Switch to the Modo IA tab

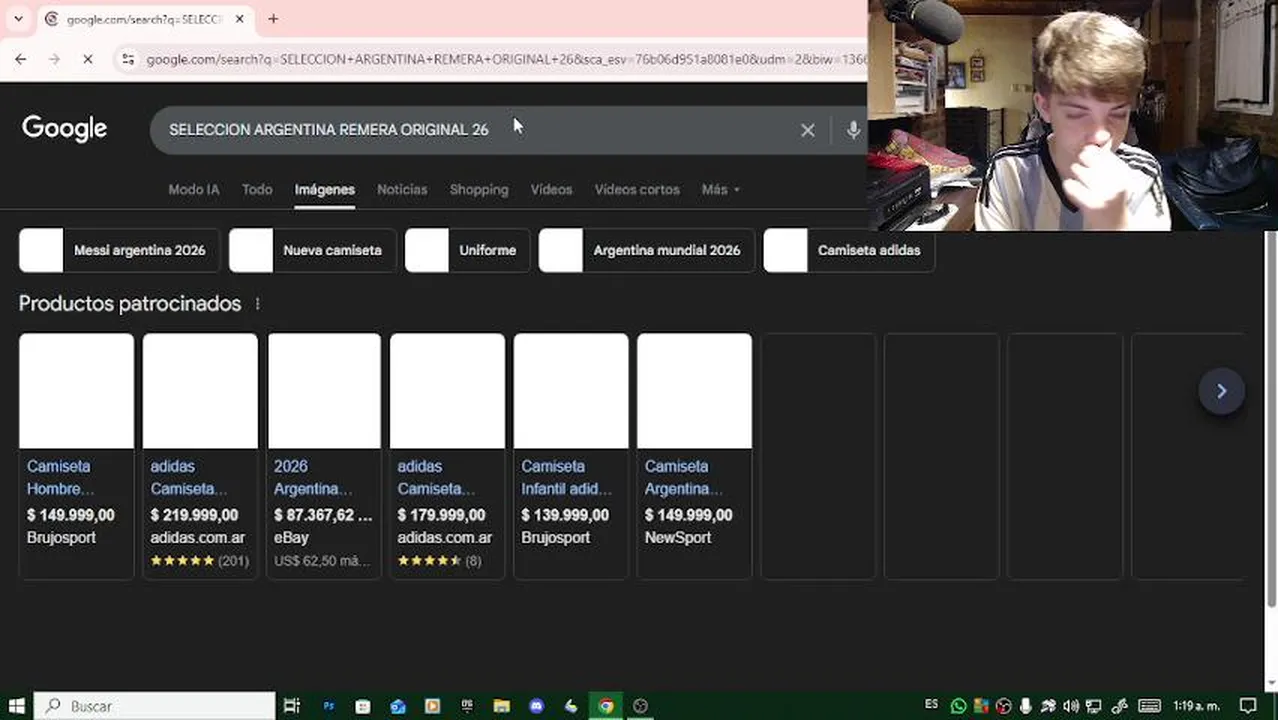[x=194, y=189]
